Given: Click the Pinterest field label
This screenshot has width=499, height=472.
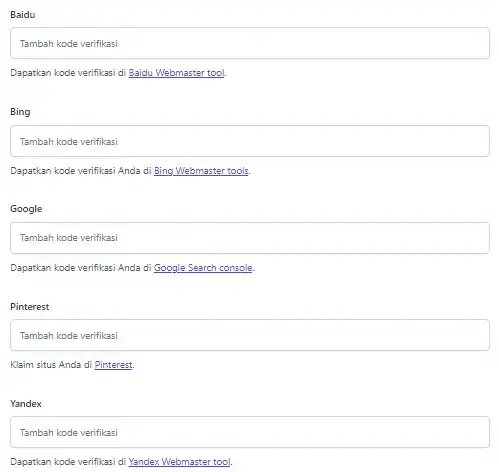Looking at the screenshot, I should [30, 307].
